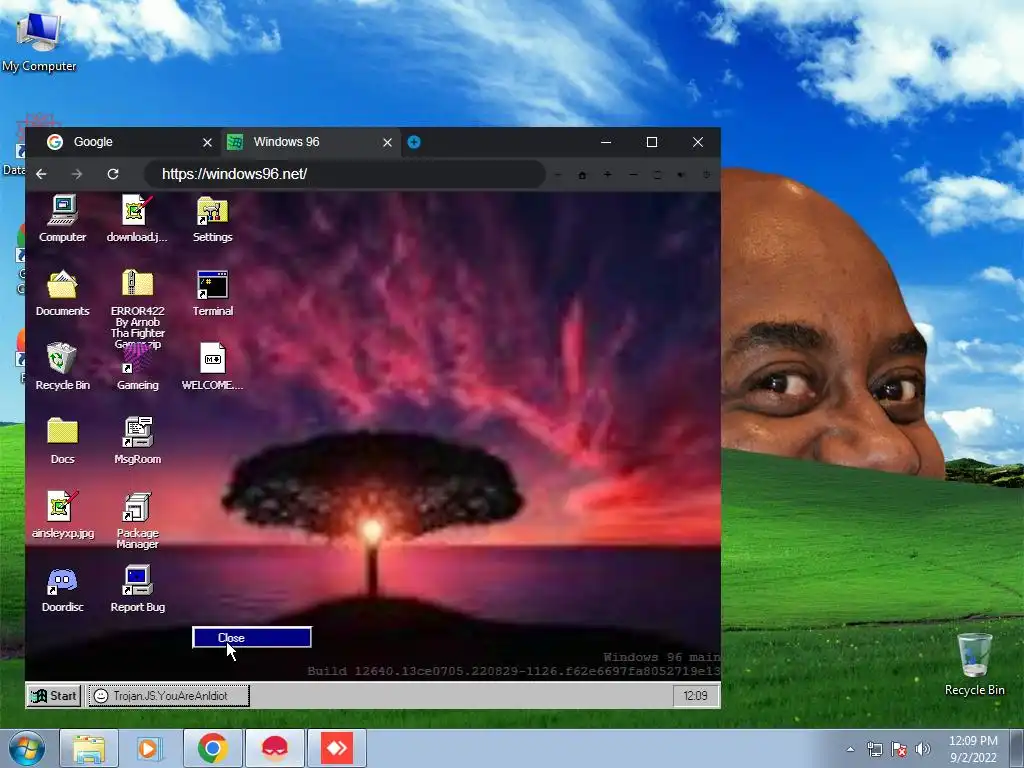
Task: Close the Windows 96 tab
Action: (387, 142)
